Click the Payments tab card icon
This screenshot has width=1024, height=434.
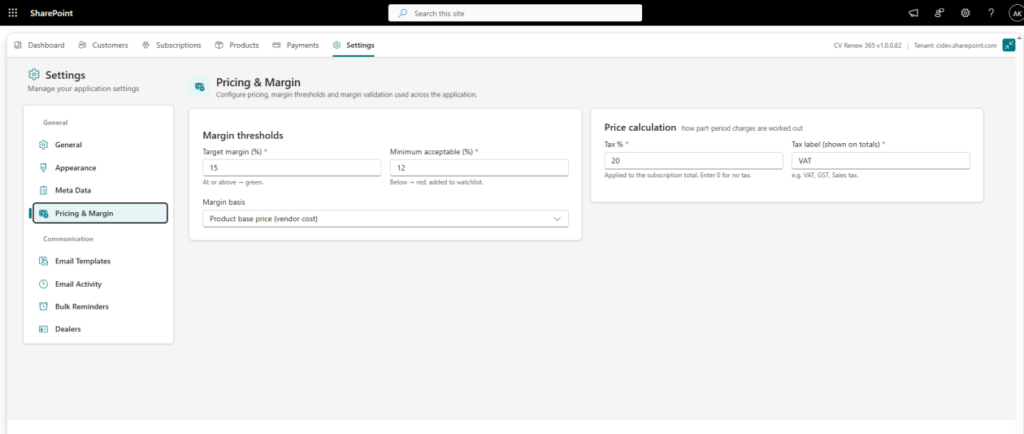tap(277, 45)
